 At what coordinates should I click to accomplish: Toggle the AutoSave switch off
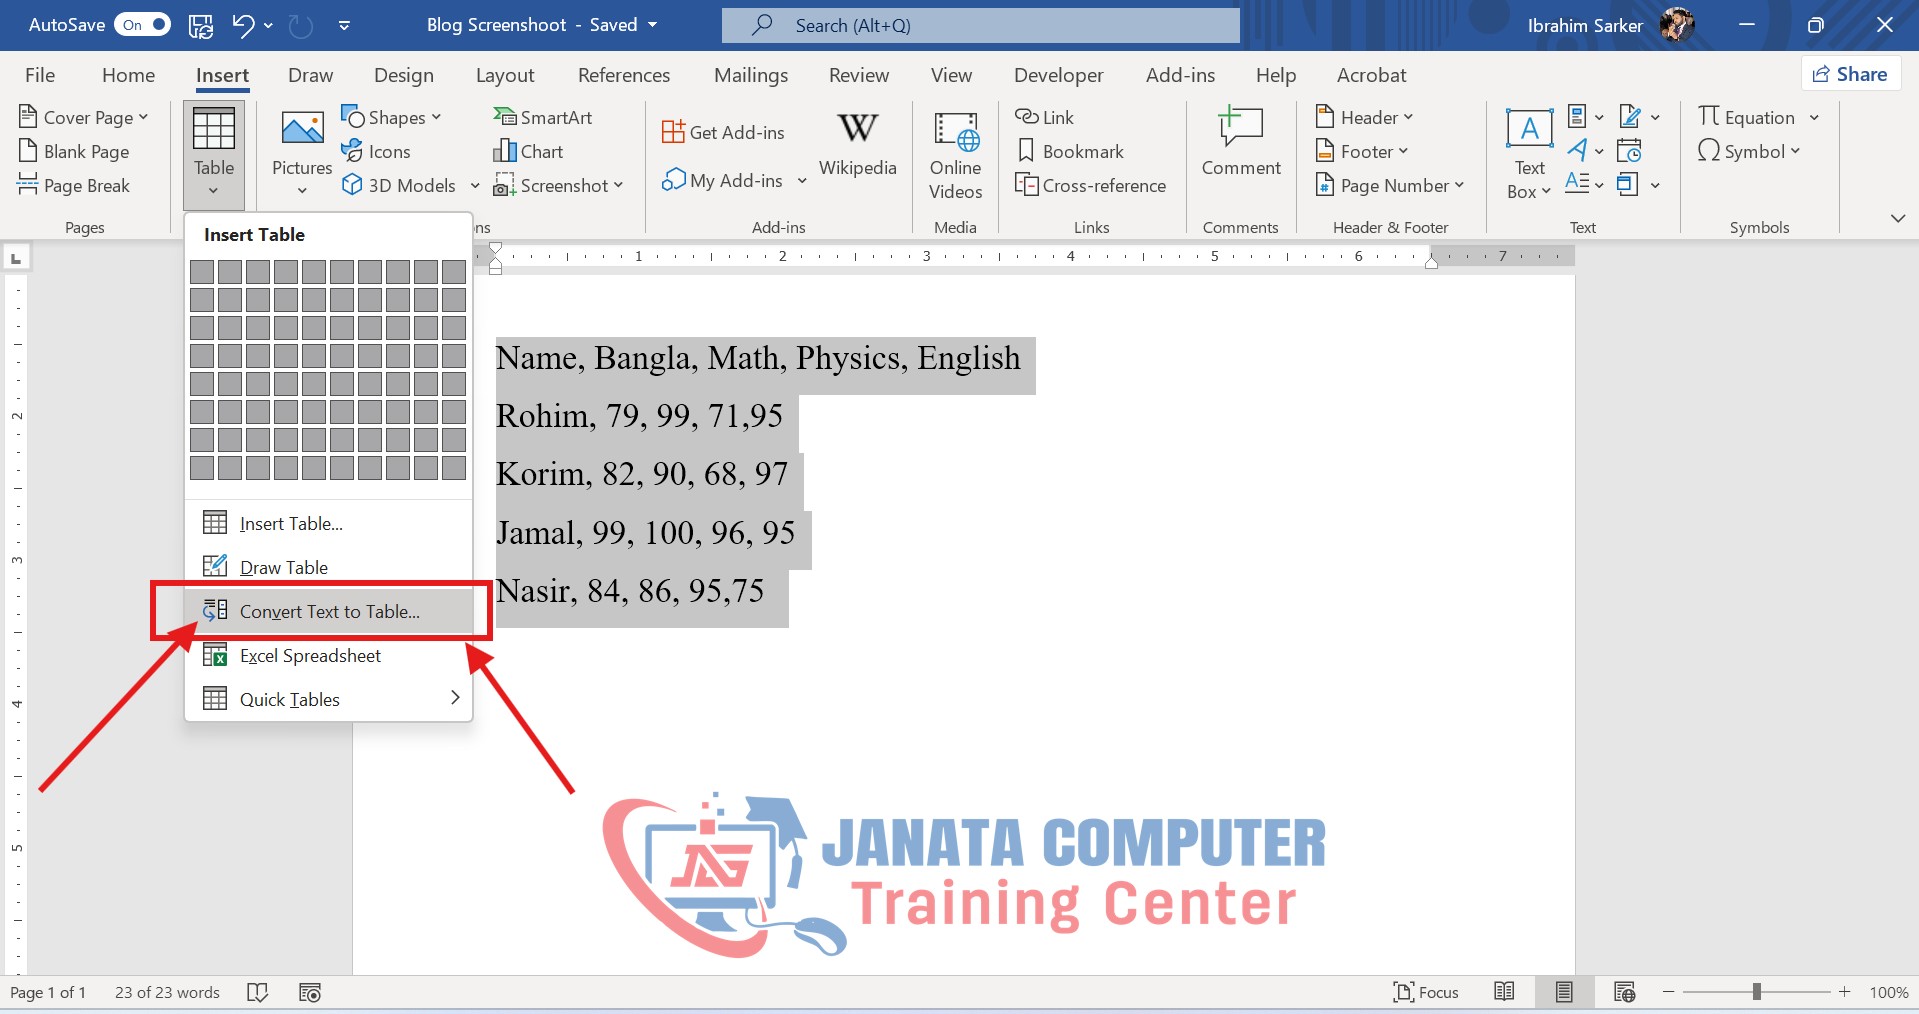[x=143, y=25]
